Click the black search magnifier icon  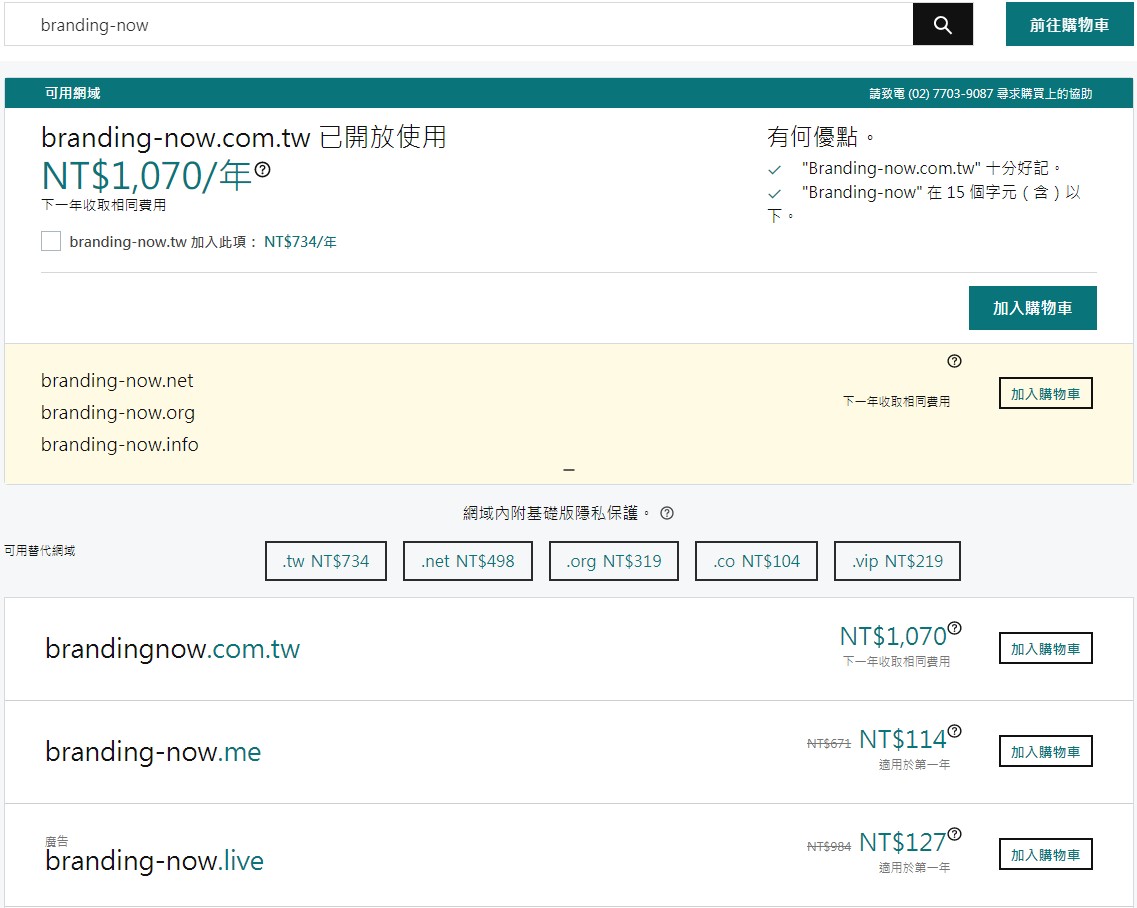click(x=941, y=24)
